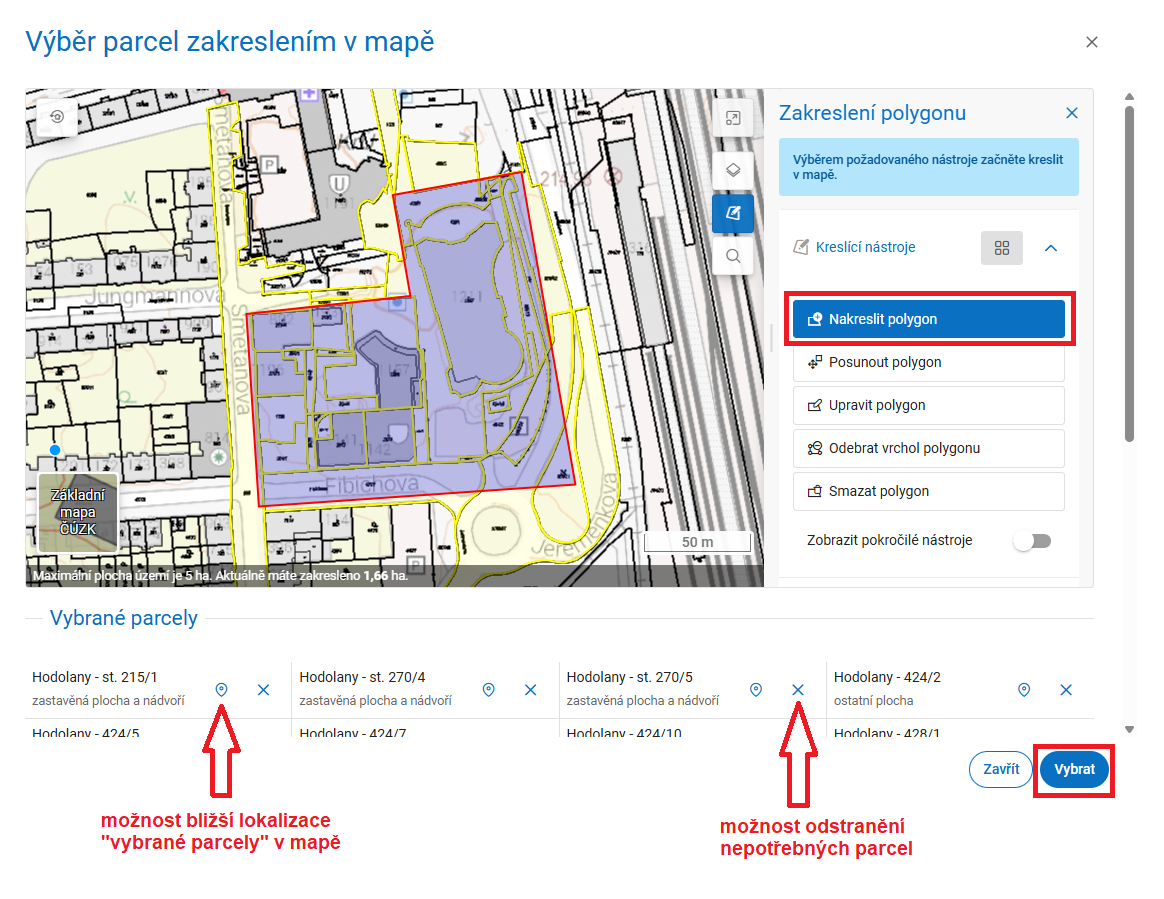Screen dimensions: 1164x899
Task: Click the 50 m scale bar
Action: 699,541
